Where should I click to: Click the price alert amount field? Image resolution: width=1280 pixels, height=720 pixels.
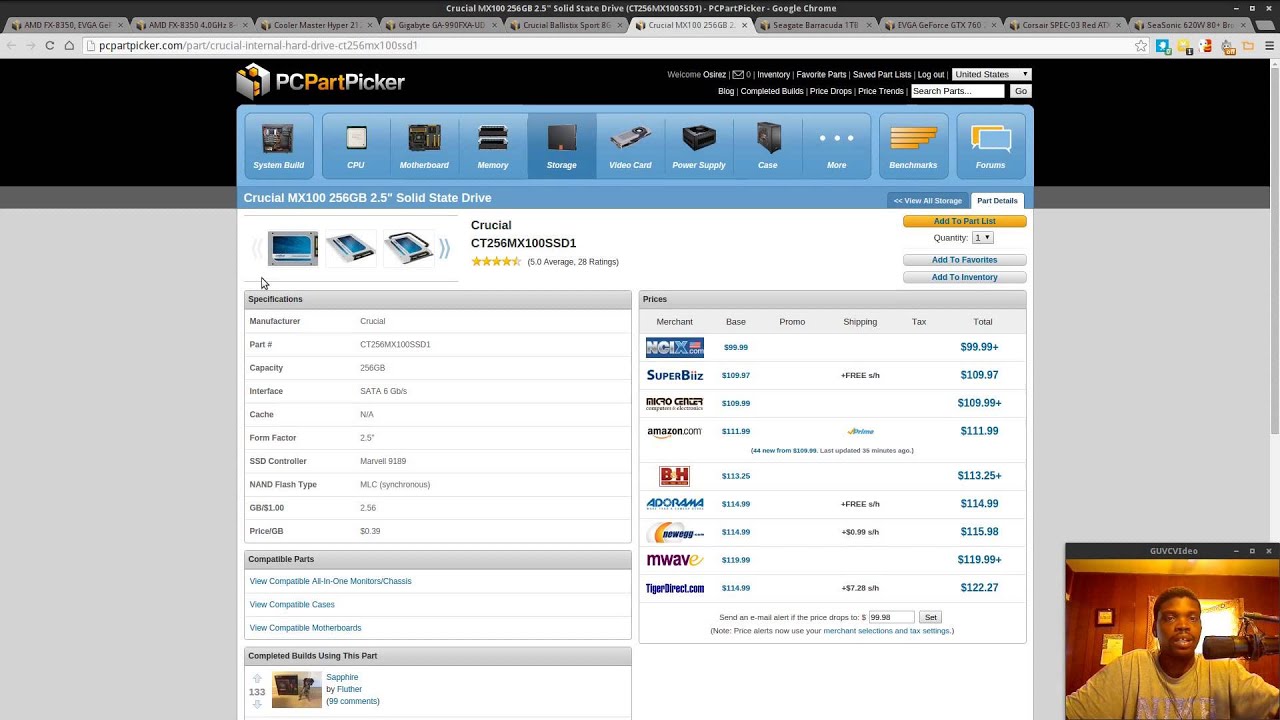coord(891,617)
